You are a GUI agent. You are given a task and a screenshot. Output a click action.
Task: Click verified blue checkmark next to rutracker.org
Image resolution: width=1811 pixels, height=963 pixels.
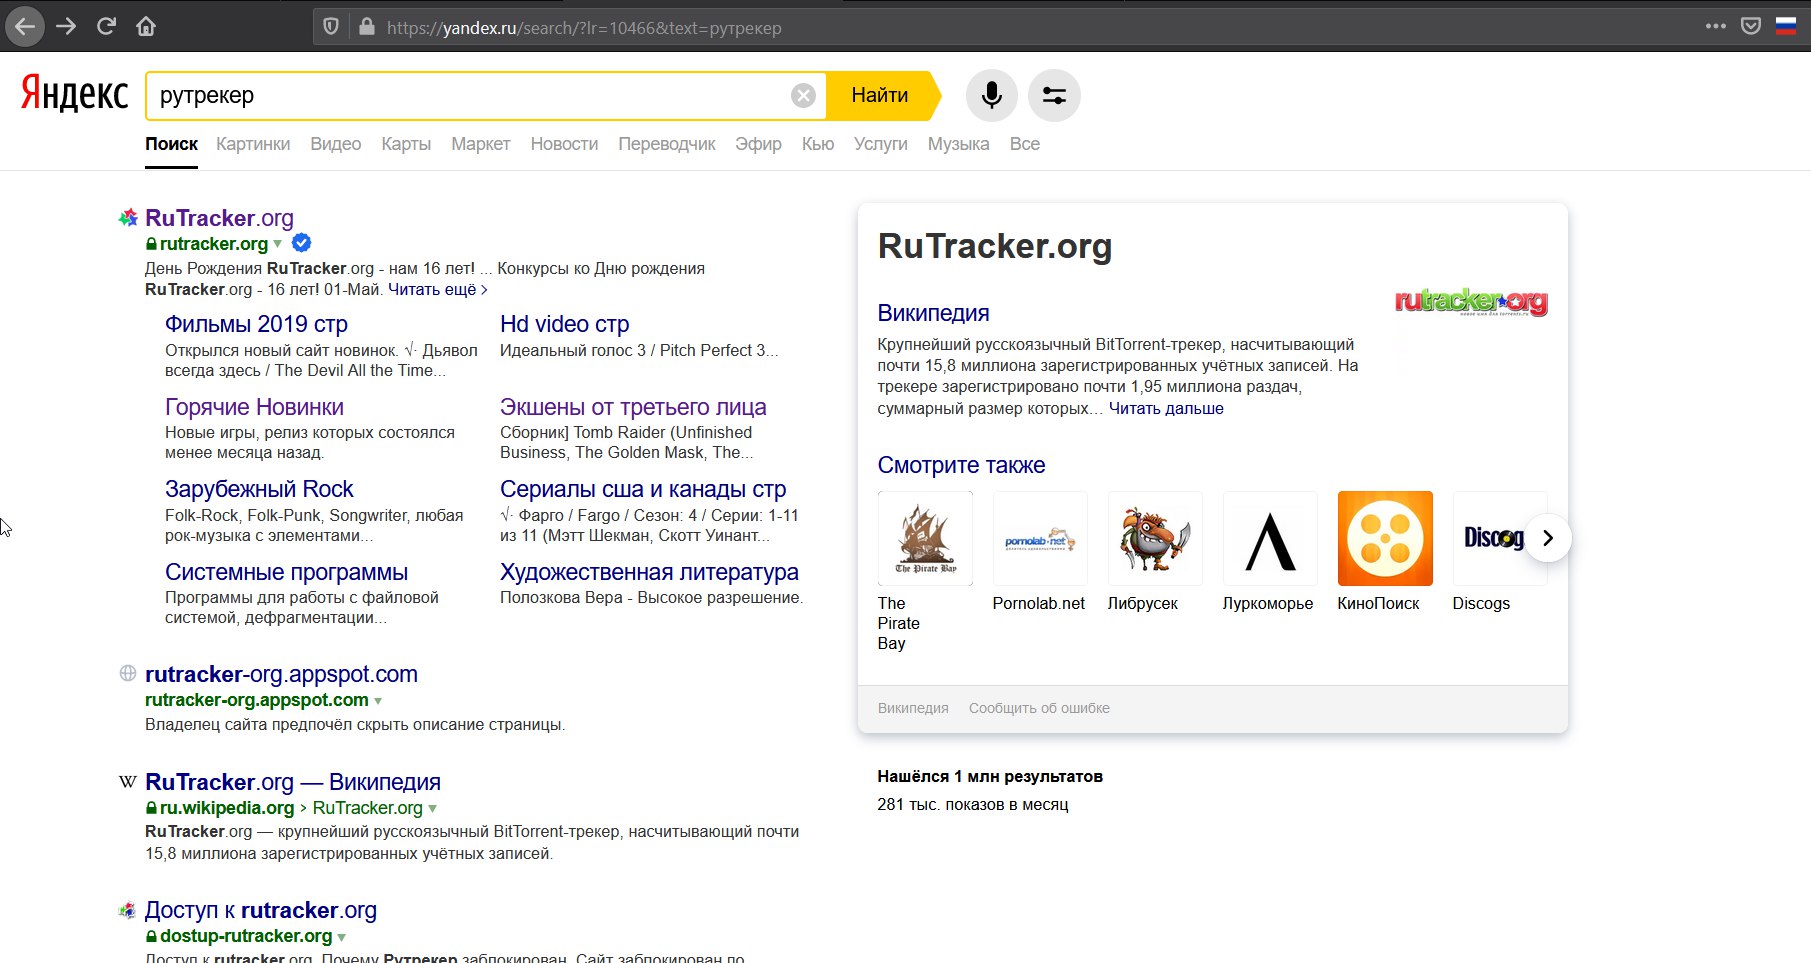[x=301, y=243]
